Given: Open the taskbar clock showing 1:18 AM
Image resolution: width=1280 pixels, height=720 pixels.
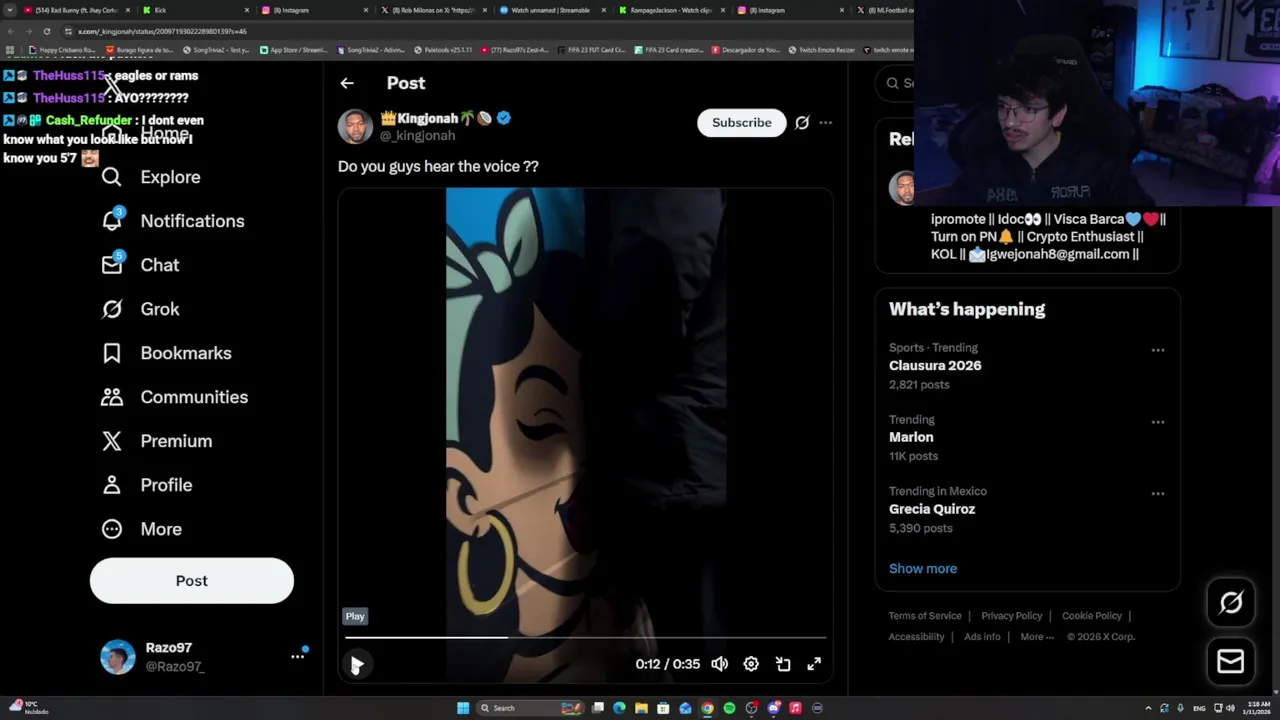Looking at the screenshot, I should [1258, 708].
